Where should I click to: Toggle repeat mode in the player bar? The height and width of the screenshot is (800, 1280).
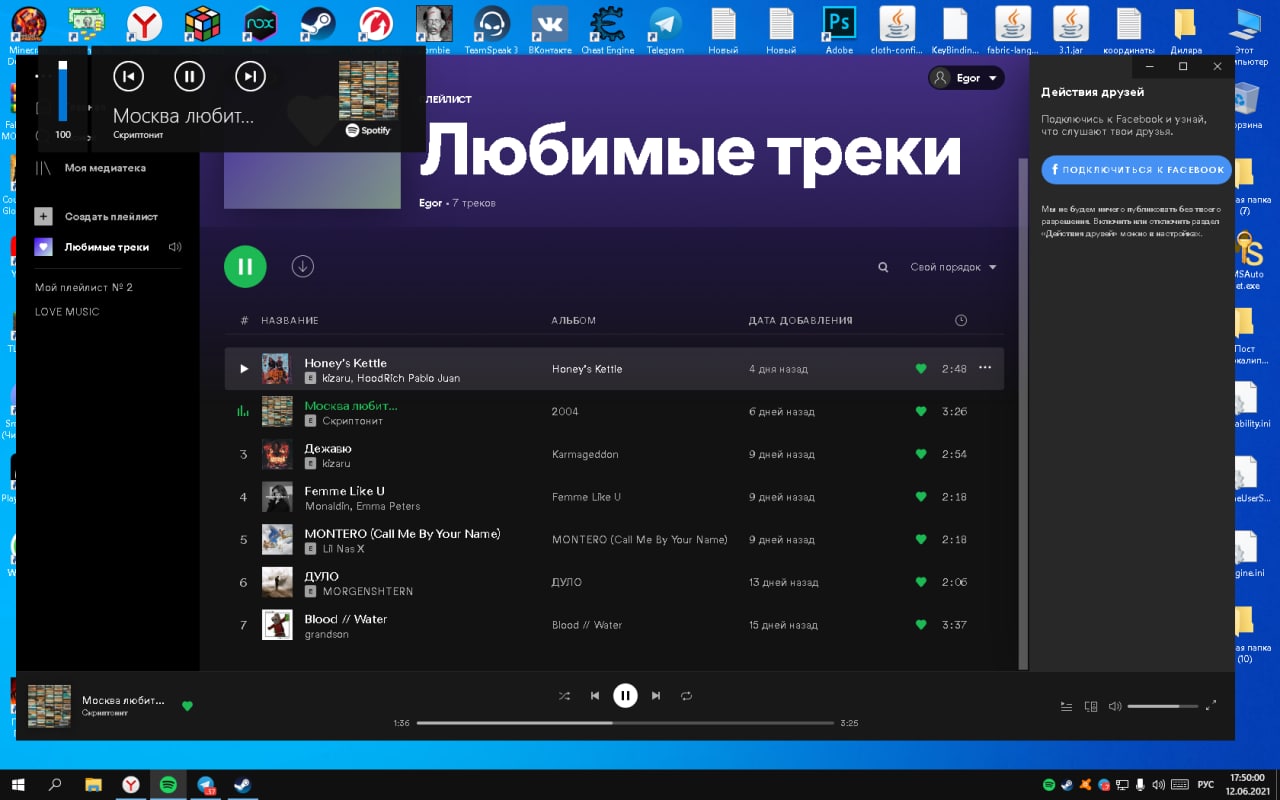coord(686,696)
